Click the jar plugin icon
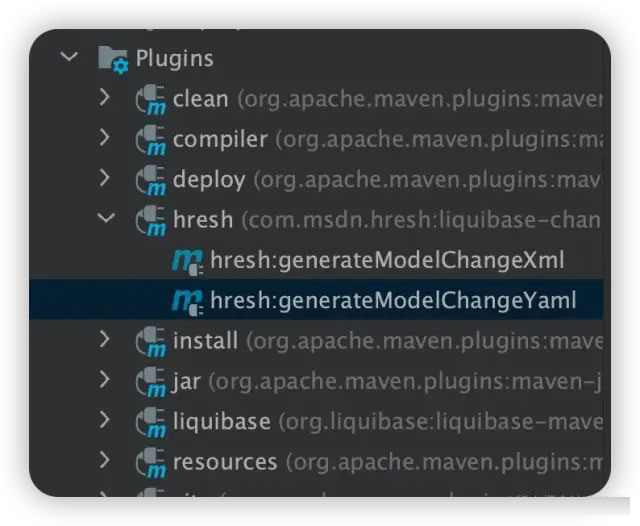The width and height of the screenshot is (640, 526). [151, 382]
